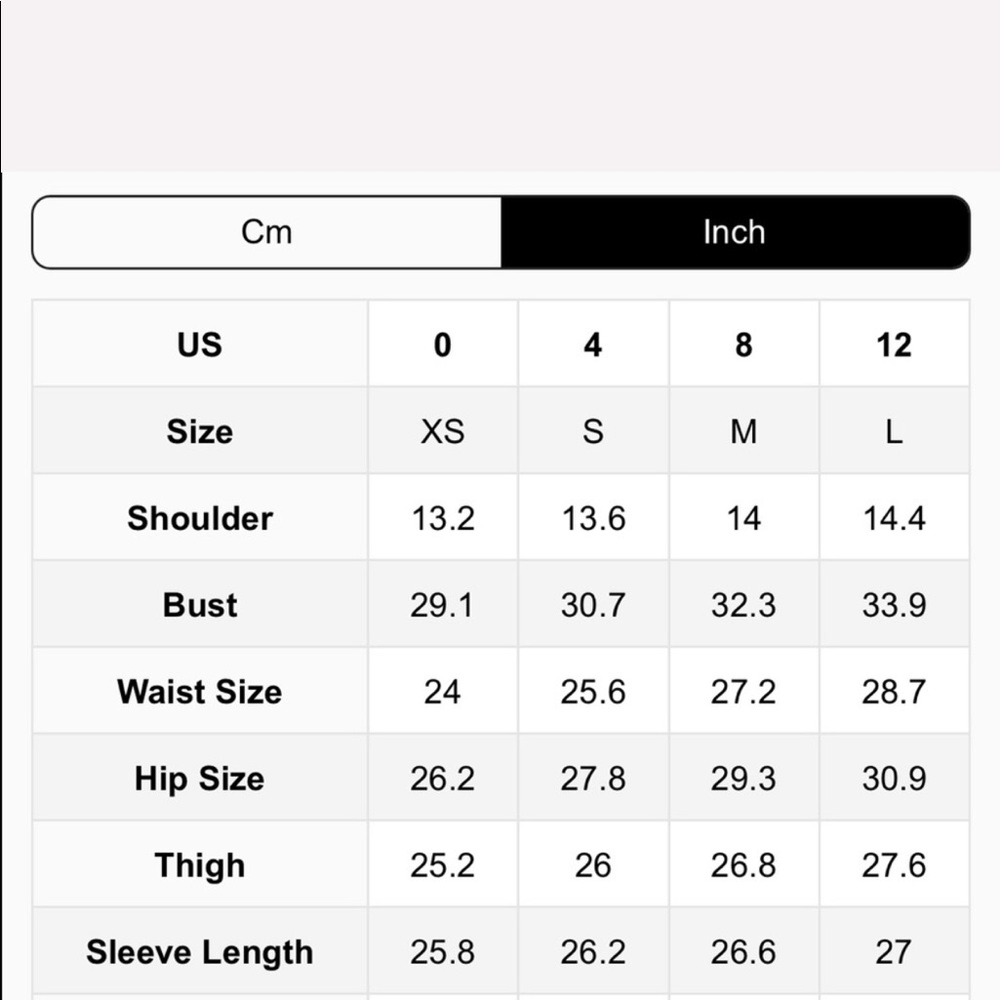Click US size 0 column header
The height and width of the screenshot is (1000, 1000).
click(x=442, y=344)
